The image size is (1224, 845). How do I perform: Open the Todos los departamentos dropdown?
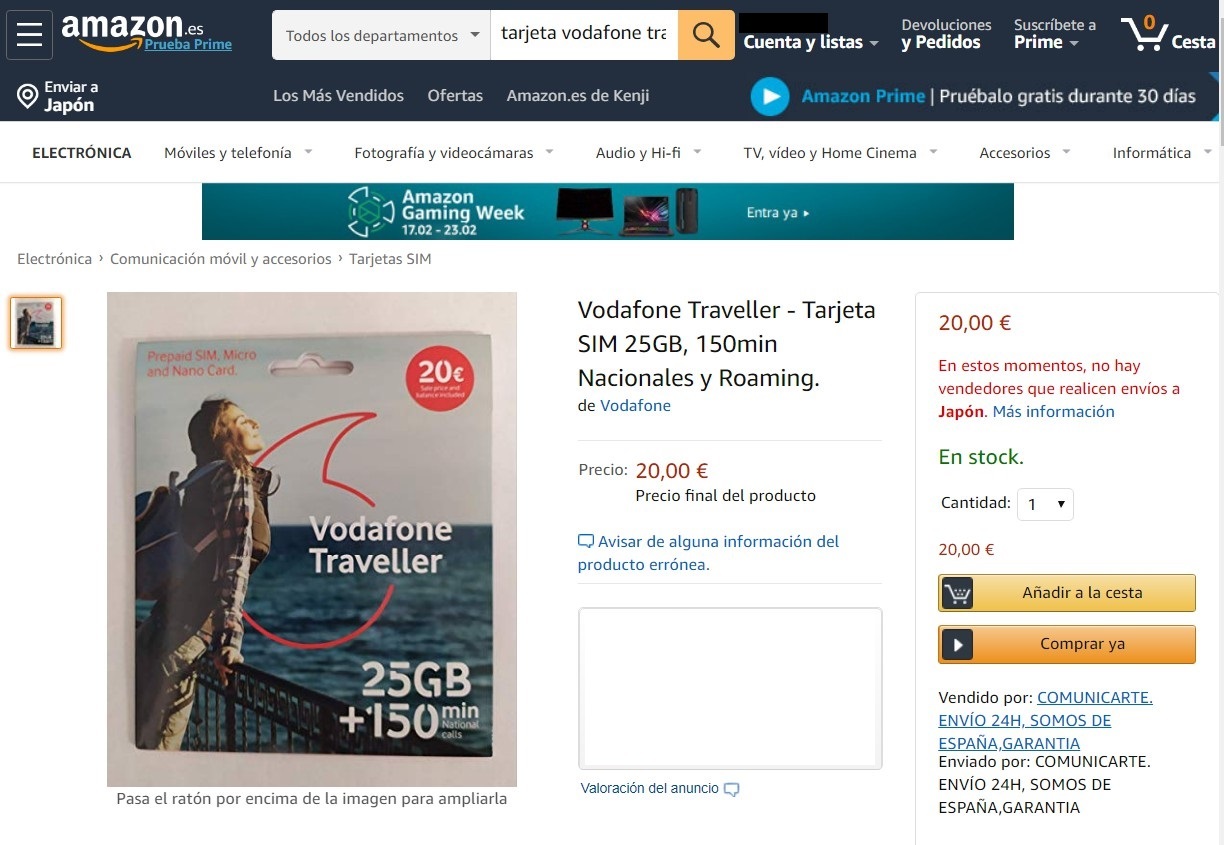click(x=381, y=35)
